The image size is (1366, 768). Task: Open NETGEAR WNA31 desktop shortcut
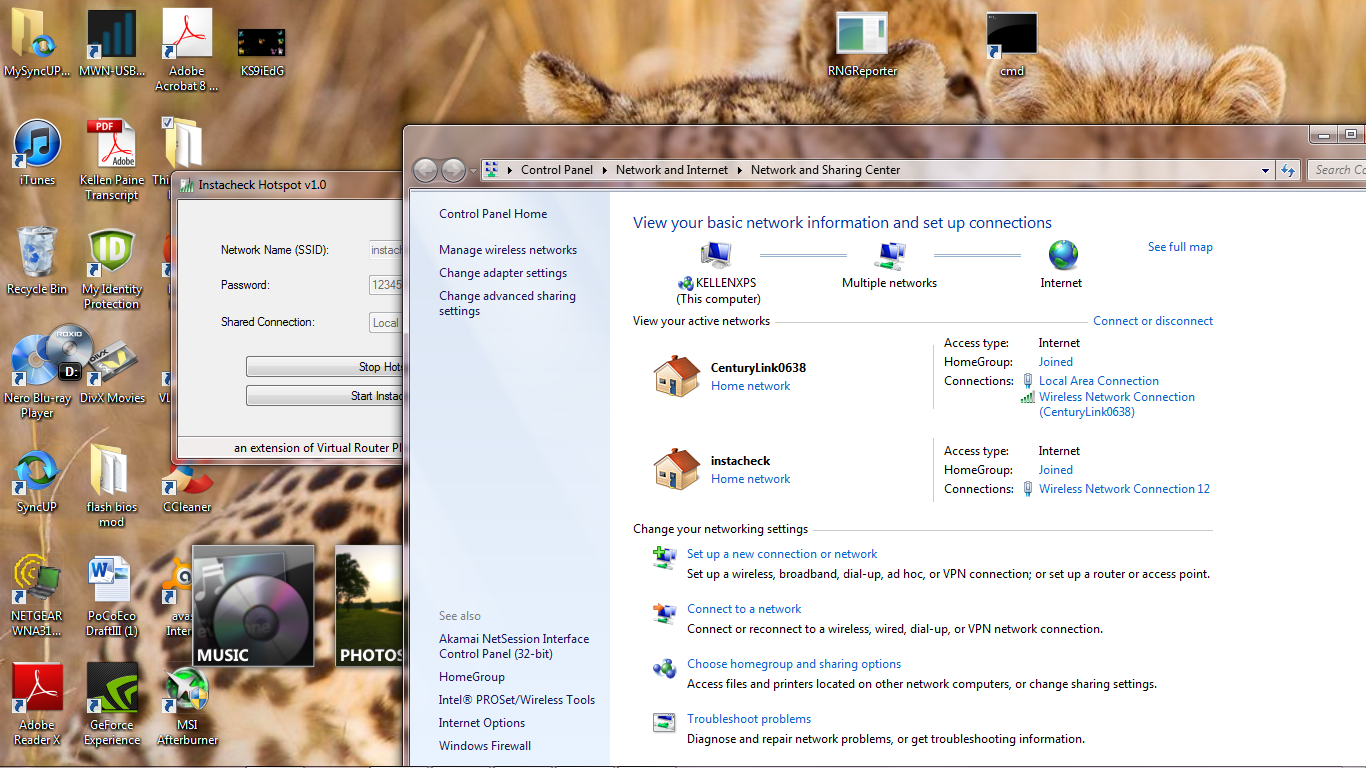click(x=37, y=596)
